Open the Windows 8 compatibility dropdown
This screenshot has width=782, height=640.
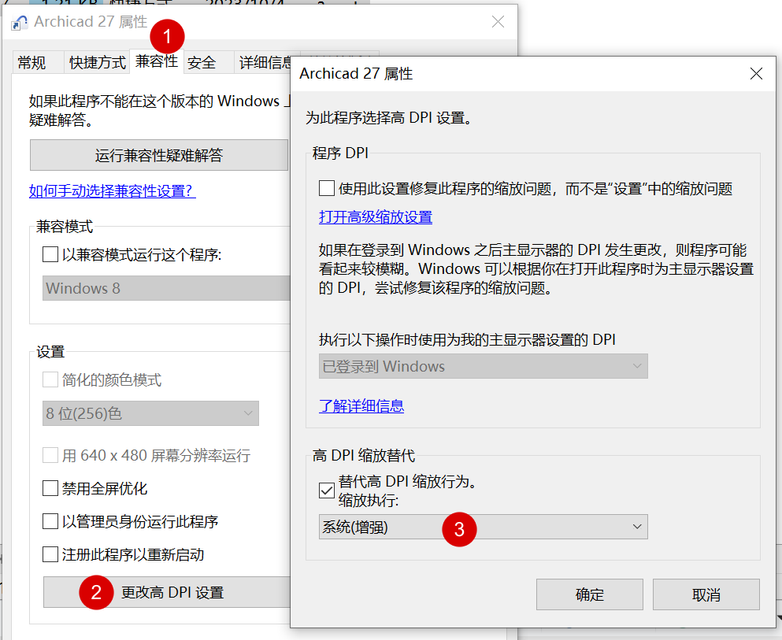(167, 288)
